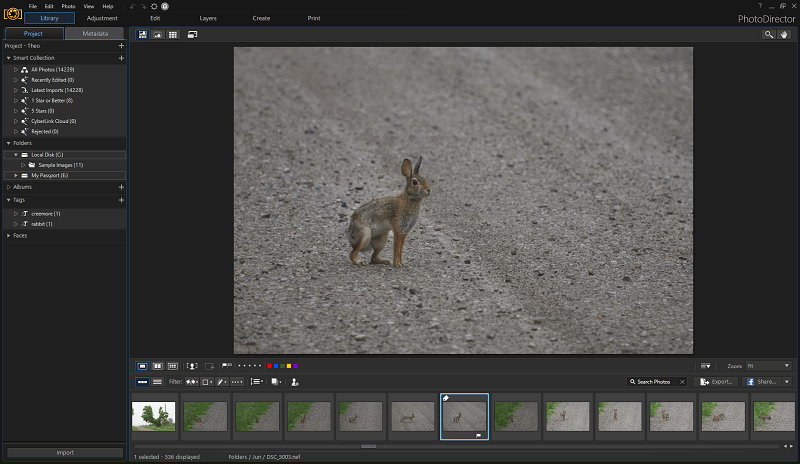Toggle compare two photos view mode
This screenshot has width=800, height=464.
158,366
